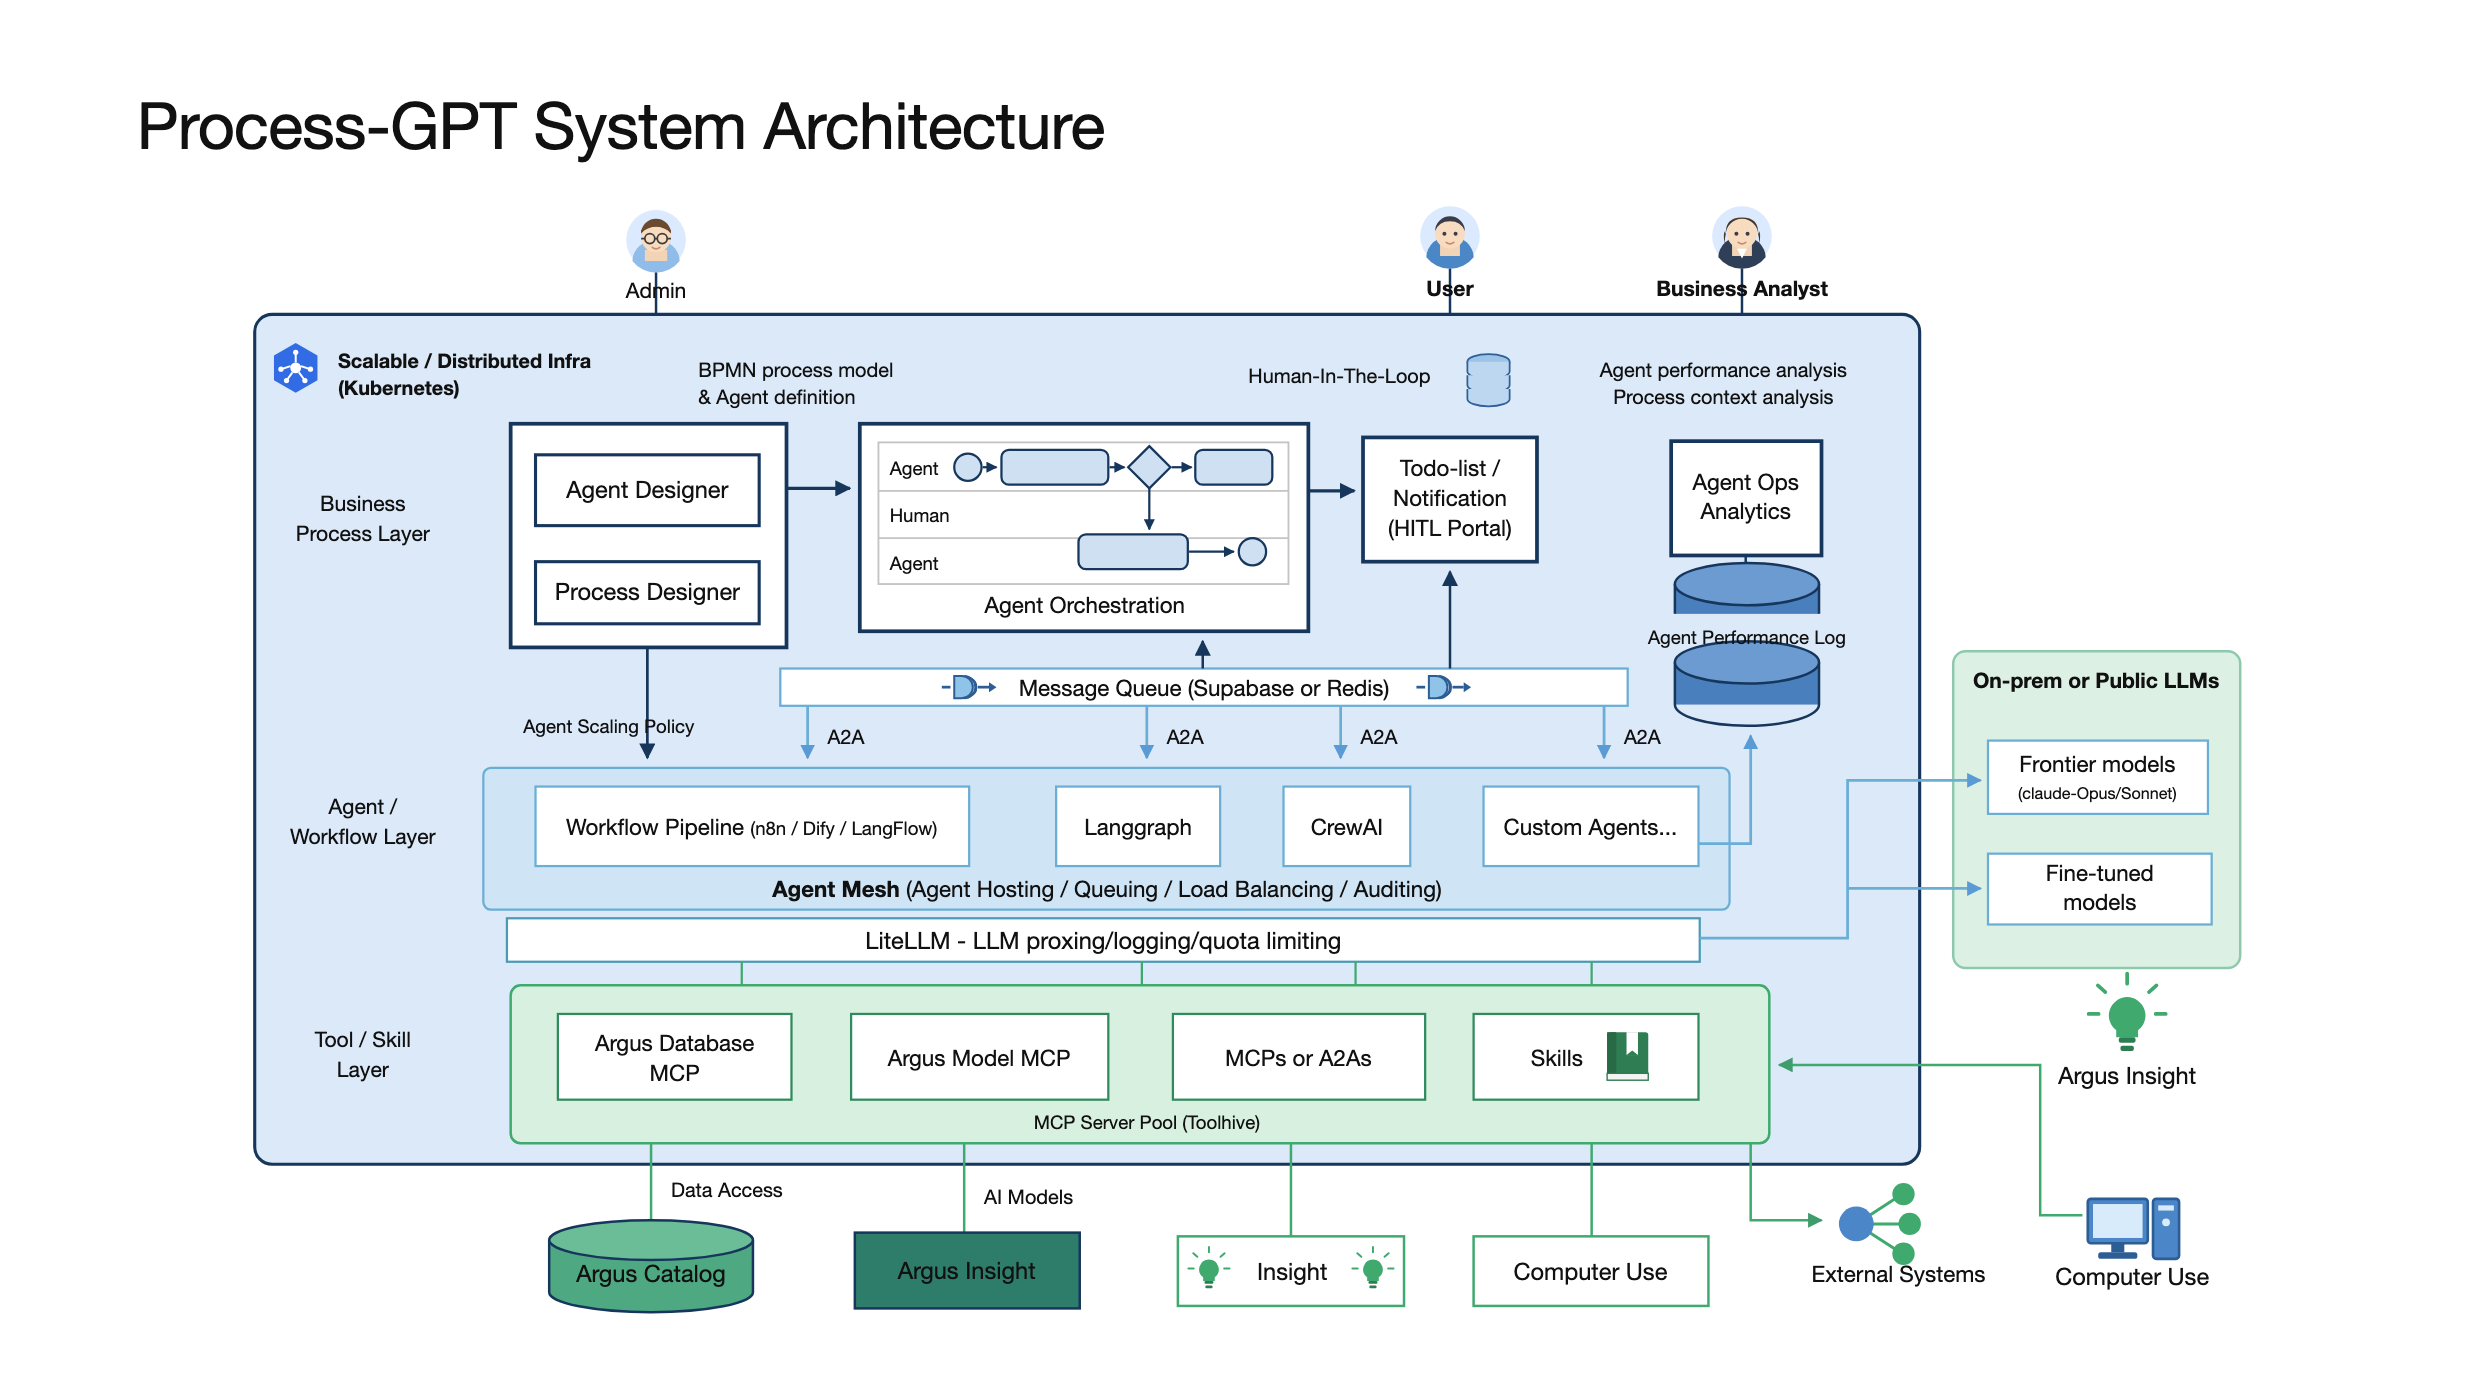Click the Process-GPT System Architecture title
2485x1388 pixels.
(620, 127)
